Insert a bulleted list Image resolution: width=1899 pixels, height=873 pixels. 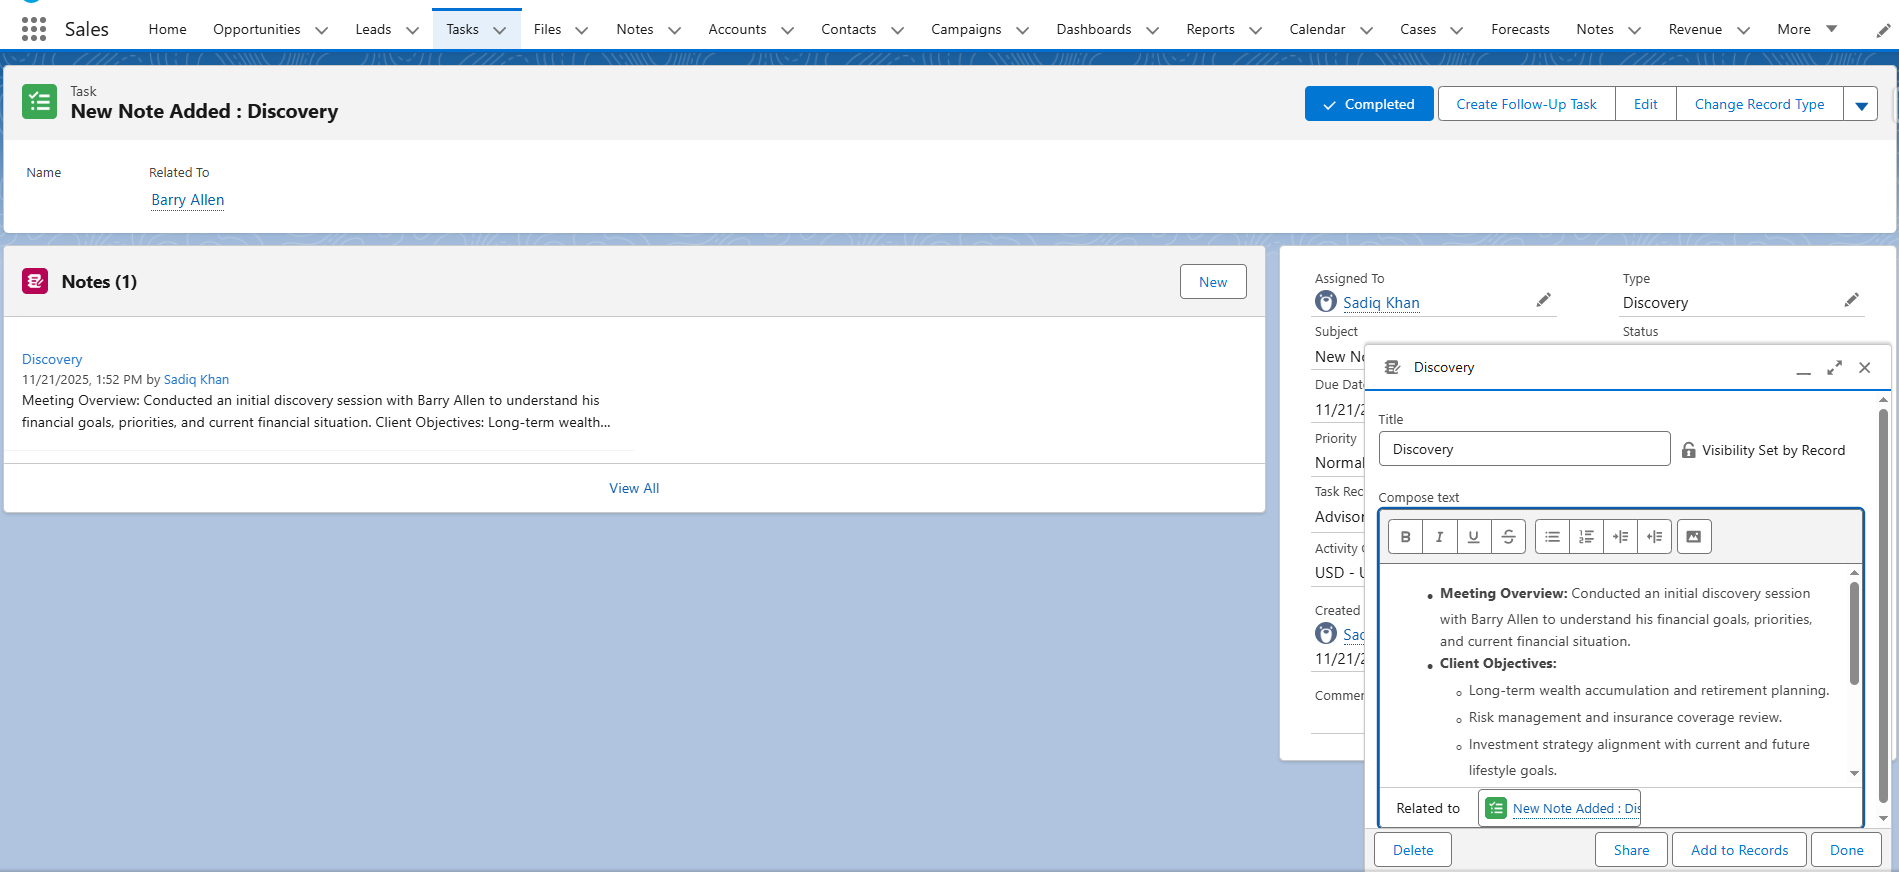point(1552,537)
